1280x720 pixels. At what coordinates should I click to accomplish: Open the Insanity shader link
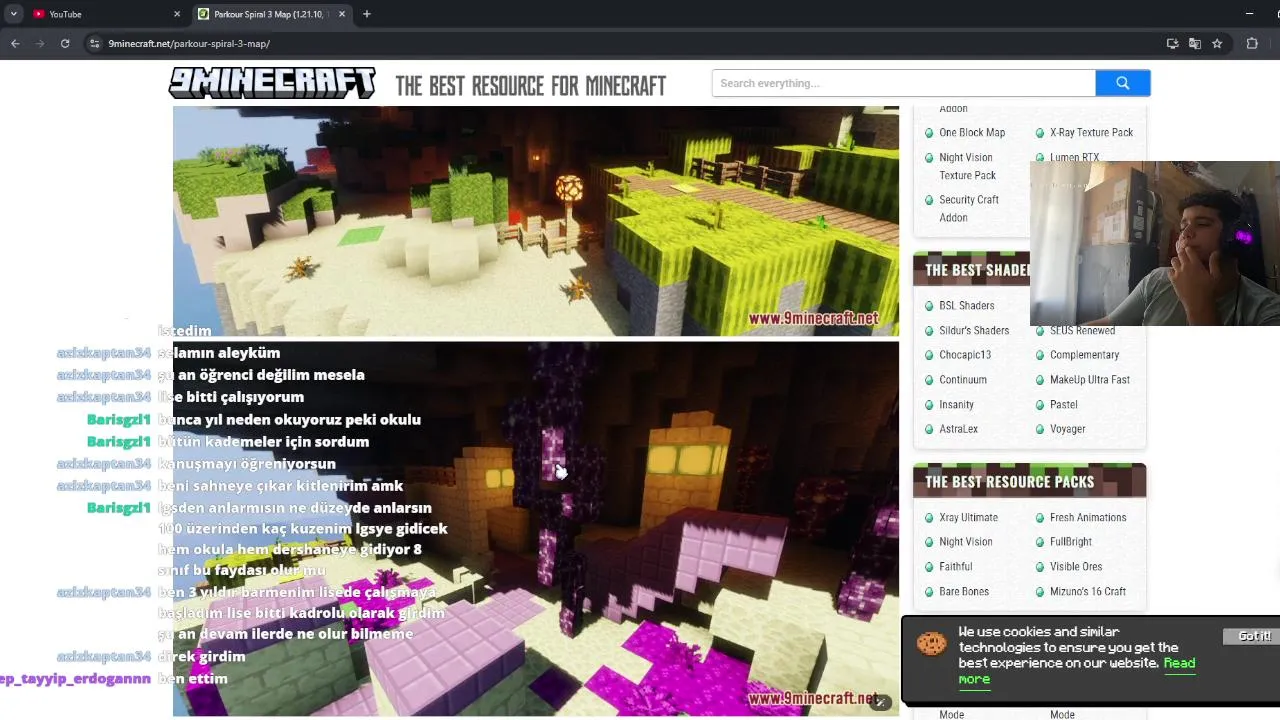pos(956,404)
